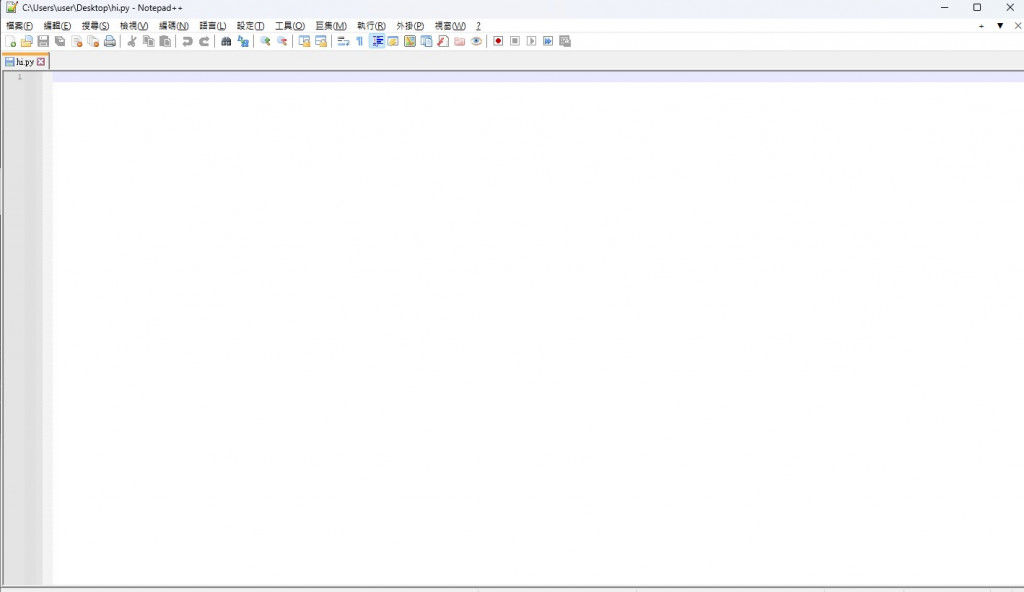Click the Close All documents toolbar icon

pos(93,41)
